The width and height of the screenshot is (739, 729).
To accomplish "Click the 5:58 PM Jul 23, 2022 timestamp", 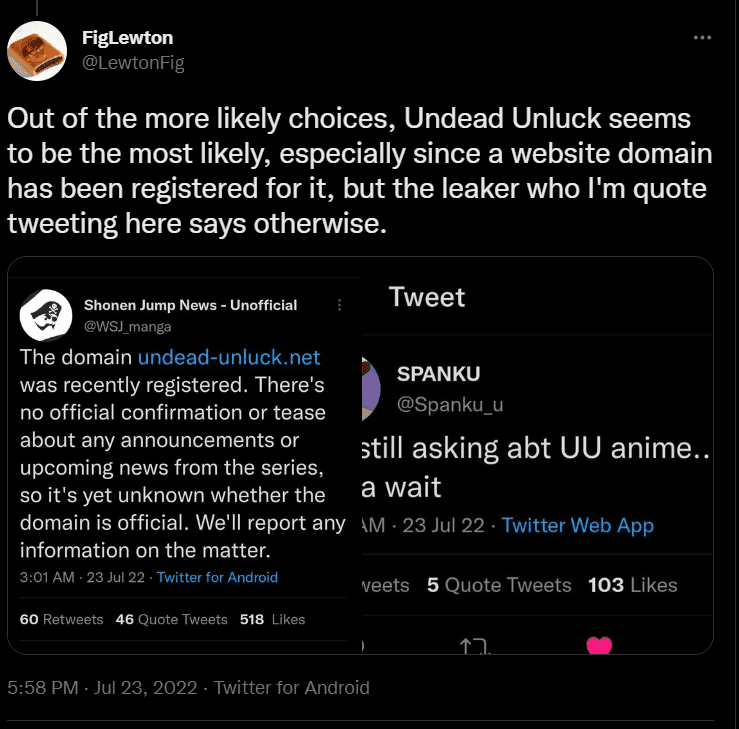I will (100, 688).
